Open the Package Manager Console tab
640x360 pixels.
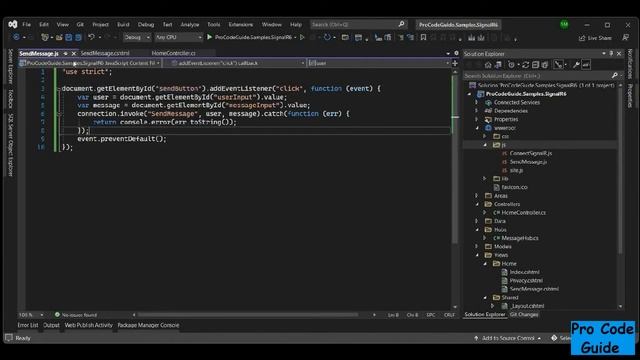[148, 325]
